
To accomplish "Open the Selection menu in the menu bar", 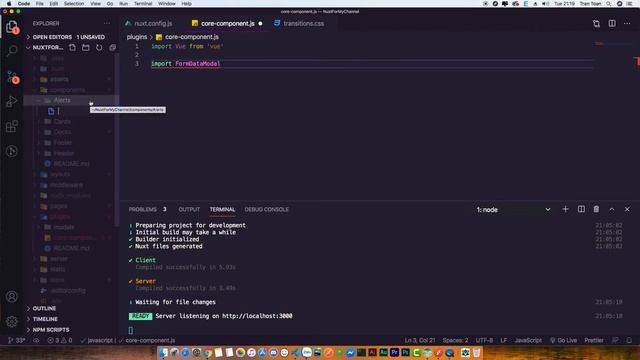I will click(74, 4).
